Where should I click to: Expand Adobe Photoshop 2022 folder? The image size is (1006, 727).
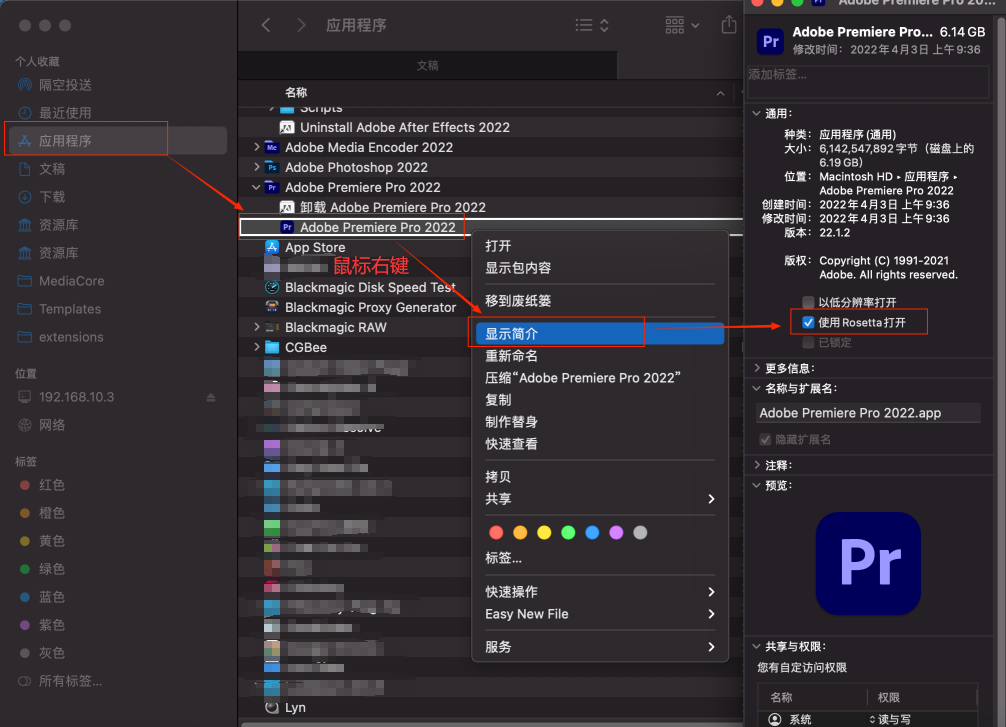[257, 167]
